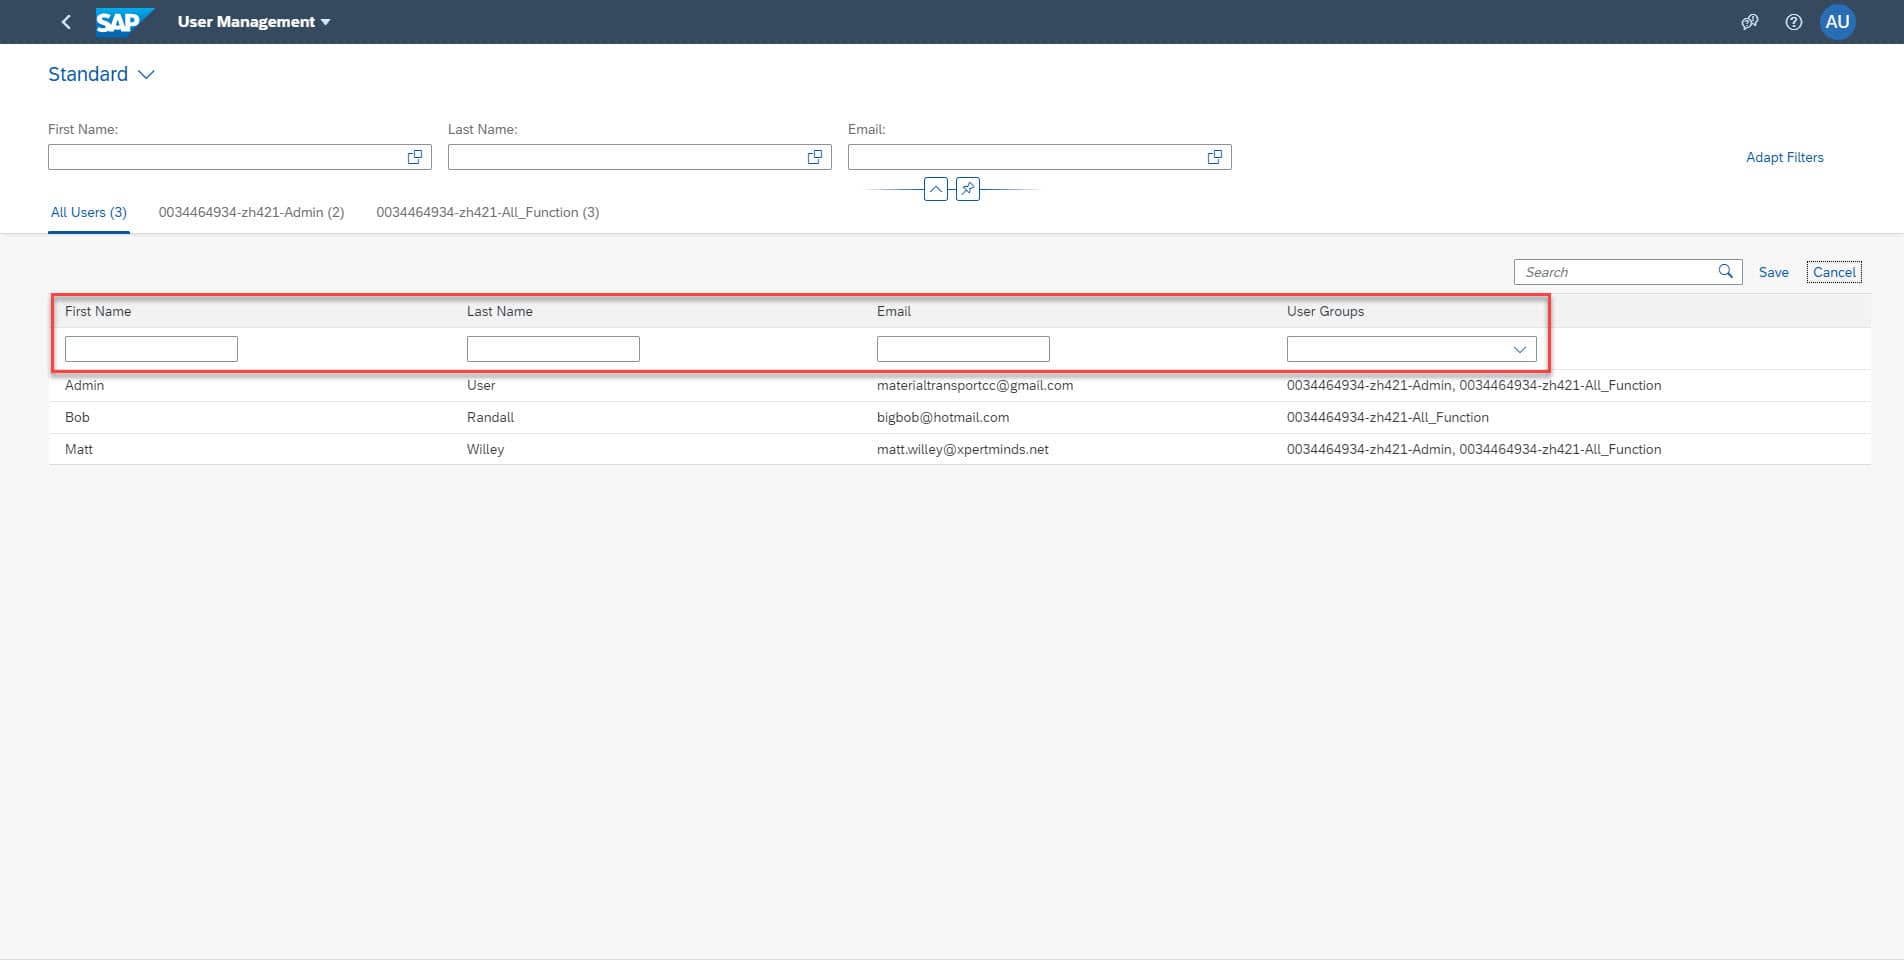Switch to the 0034464934-zh421-Admin (2) tab
1904x960 pixels.
click(251, 212)
